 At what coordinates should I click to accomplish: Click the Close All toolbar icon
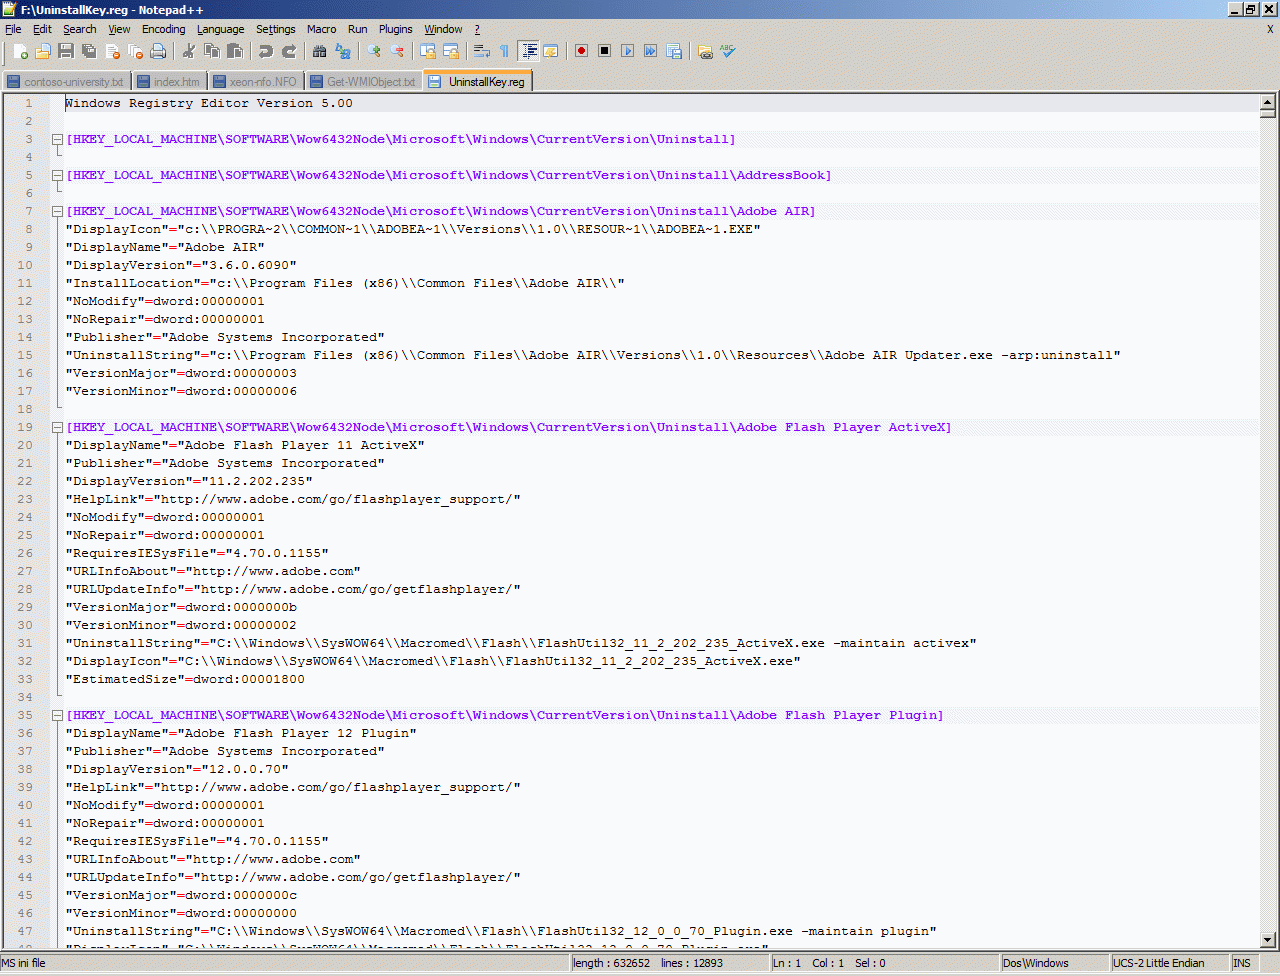[x=135, y=51]
